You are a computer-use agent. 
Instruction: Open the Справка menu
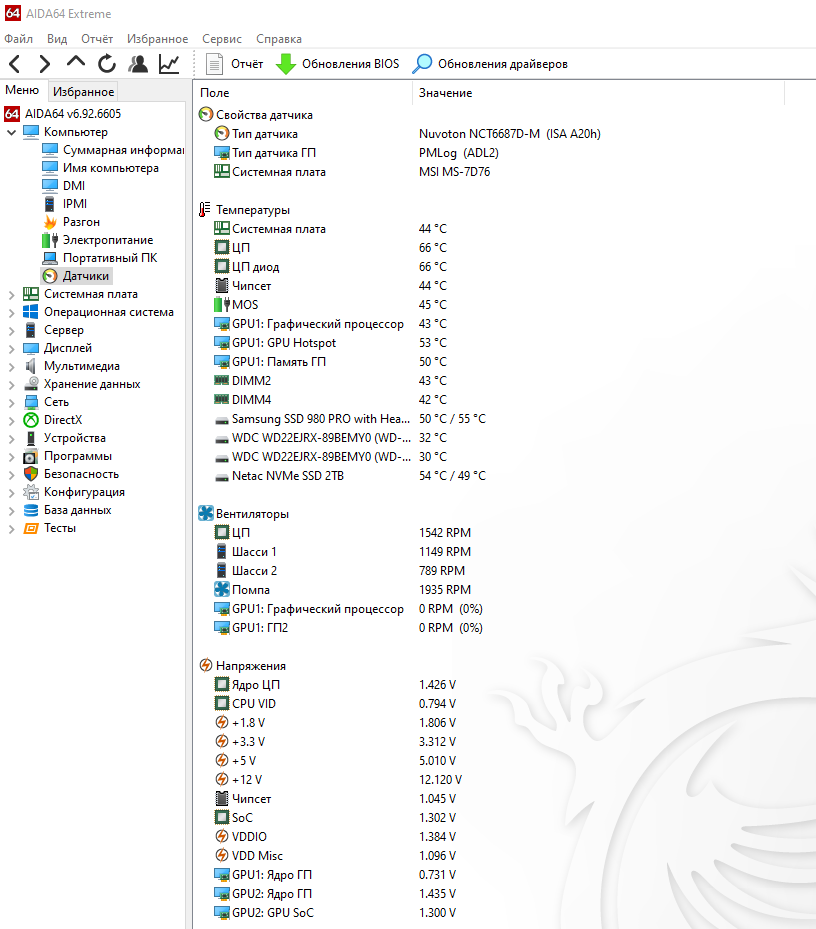tap(279, 39)
